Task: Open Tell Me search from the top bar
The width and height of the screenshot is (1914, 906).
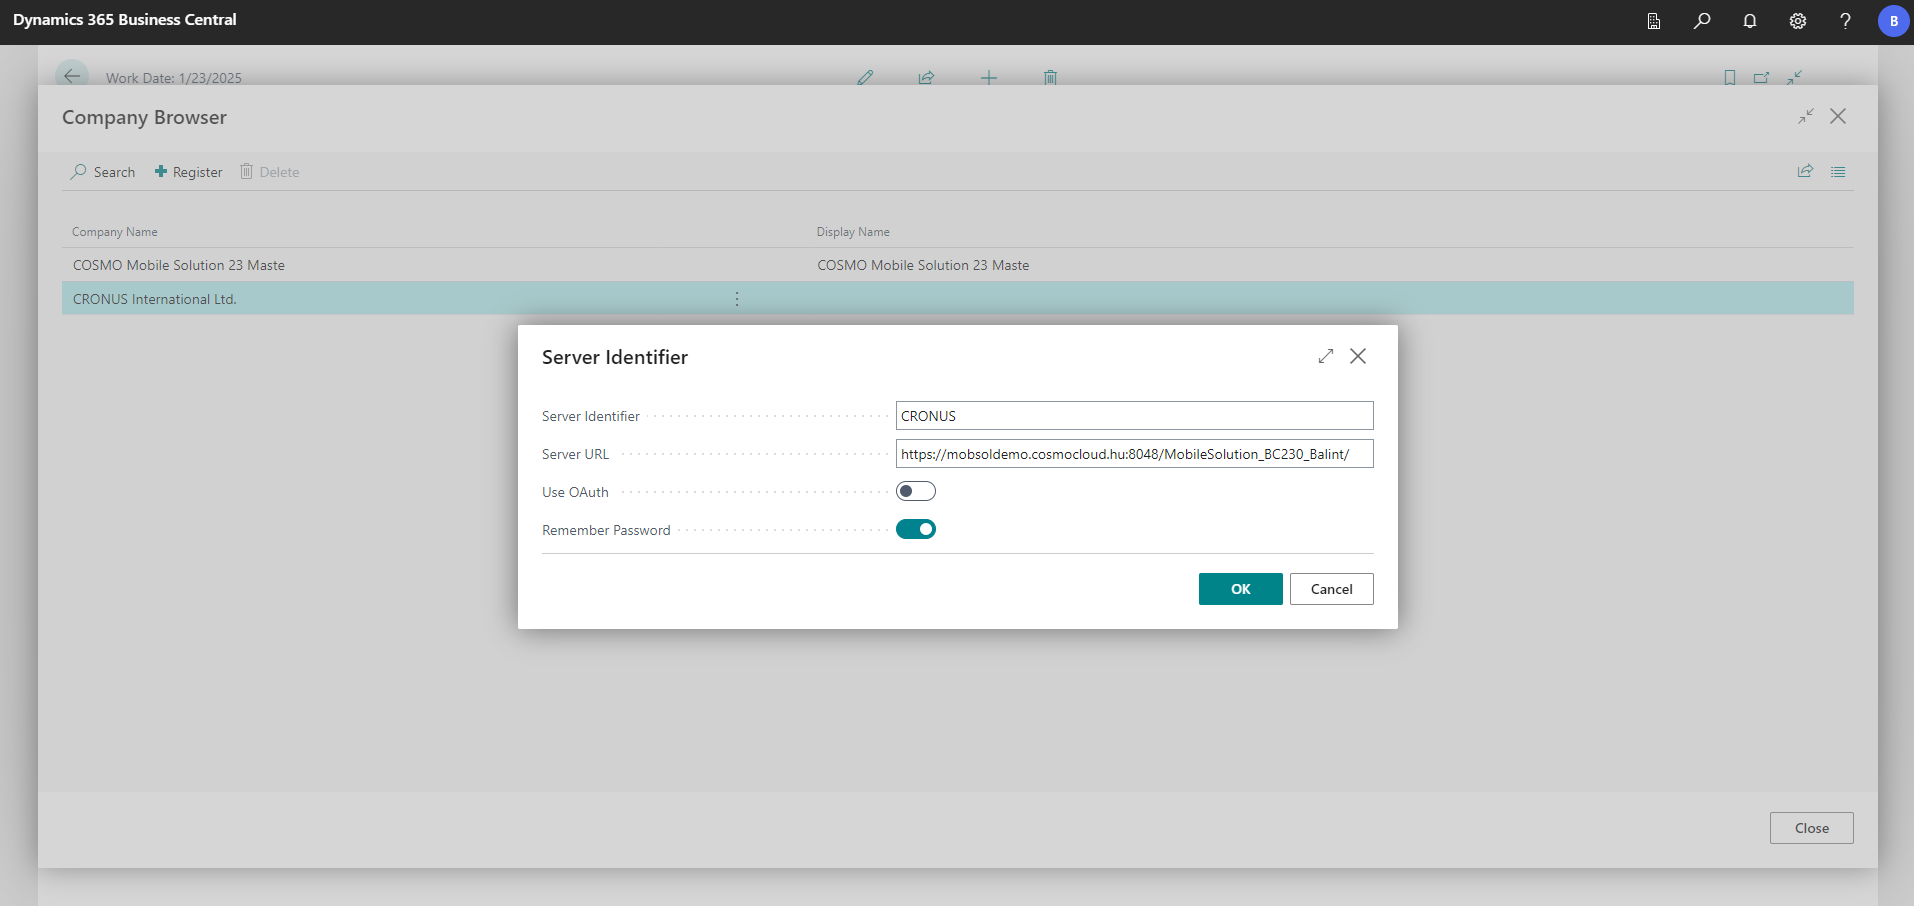Action: coord(1703,21)
